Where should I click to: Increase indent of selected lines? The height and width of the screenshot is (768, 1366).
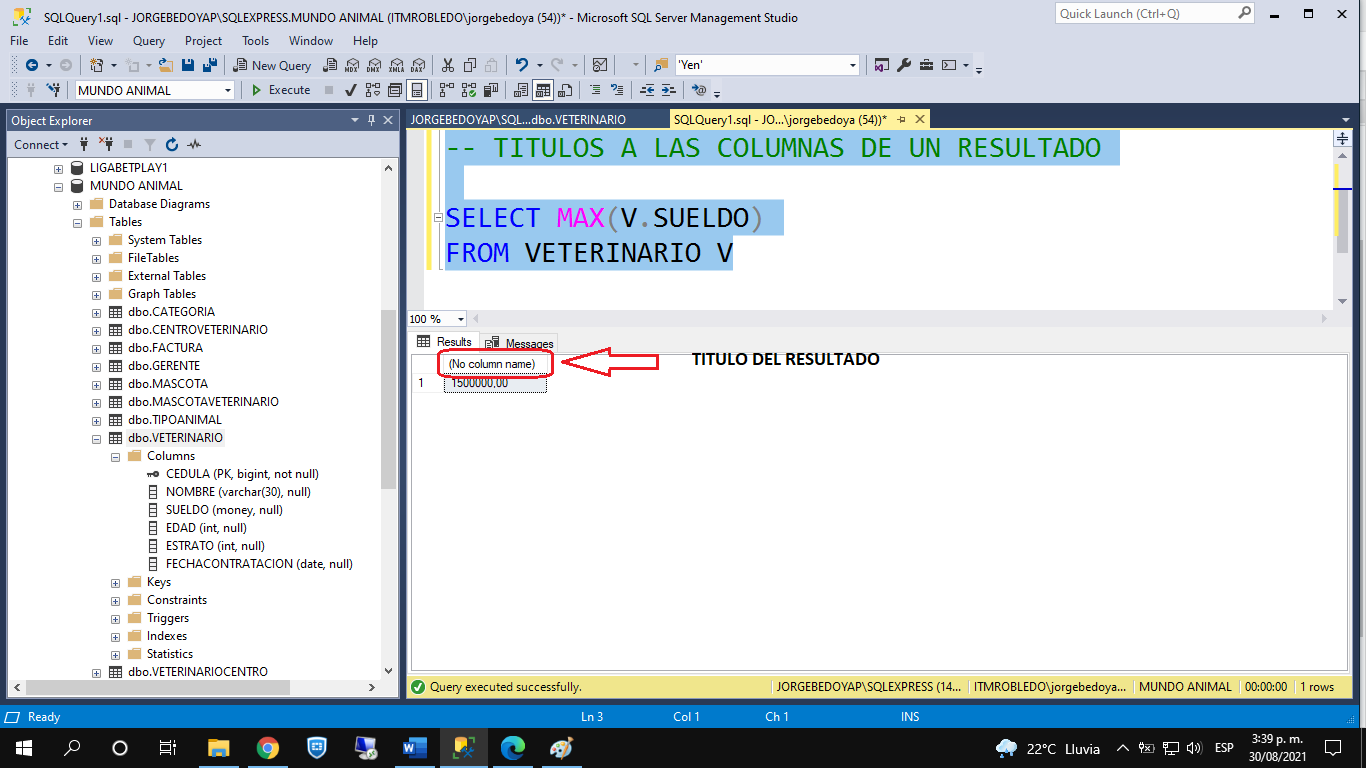[668, 90]
